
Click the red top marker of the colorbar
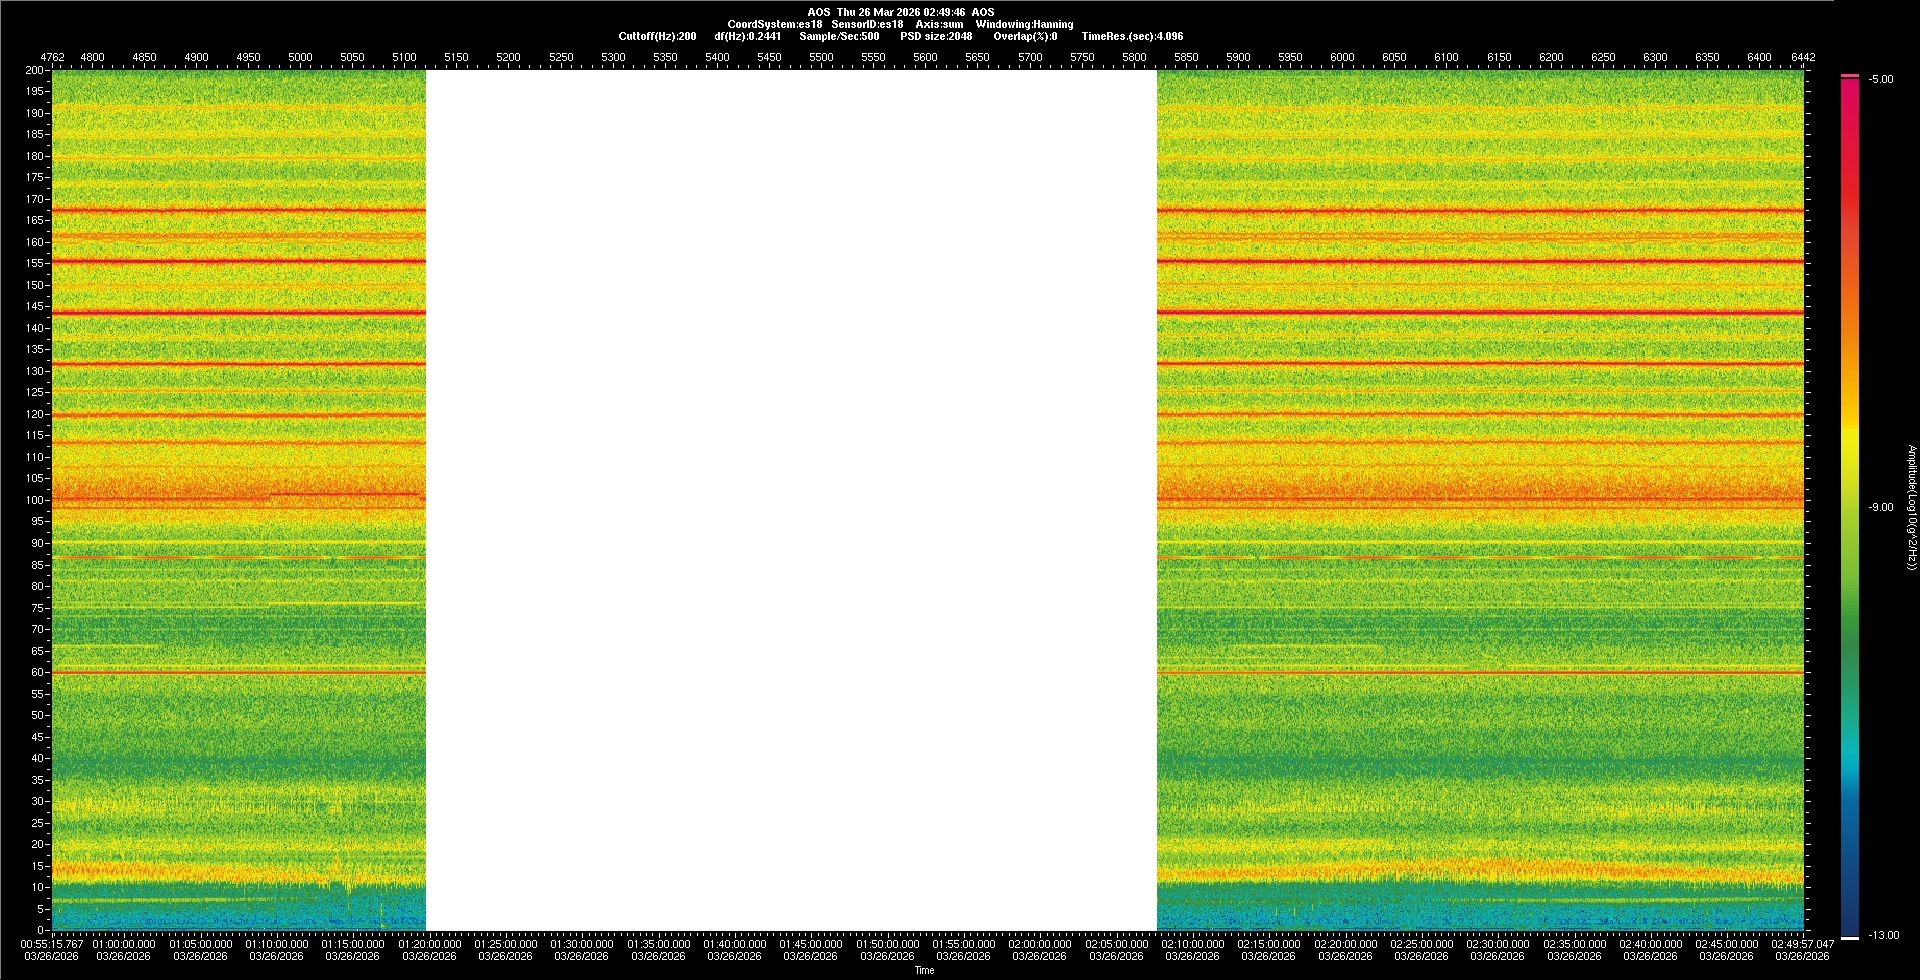[x=1850, y=76]
